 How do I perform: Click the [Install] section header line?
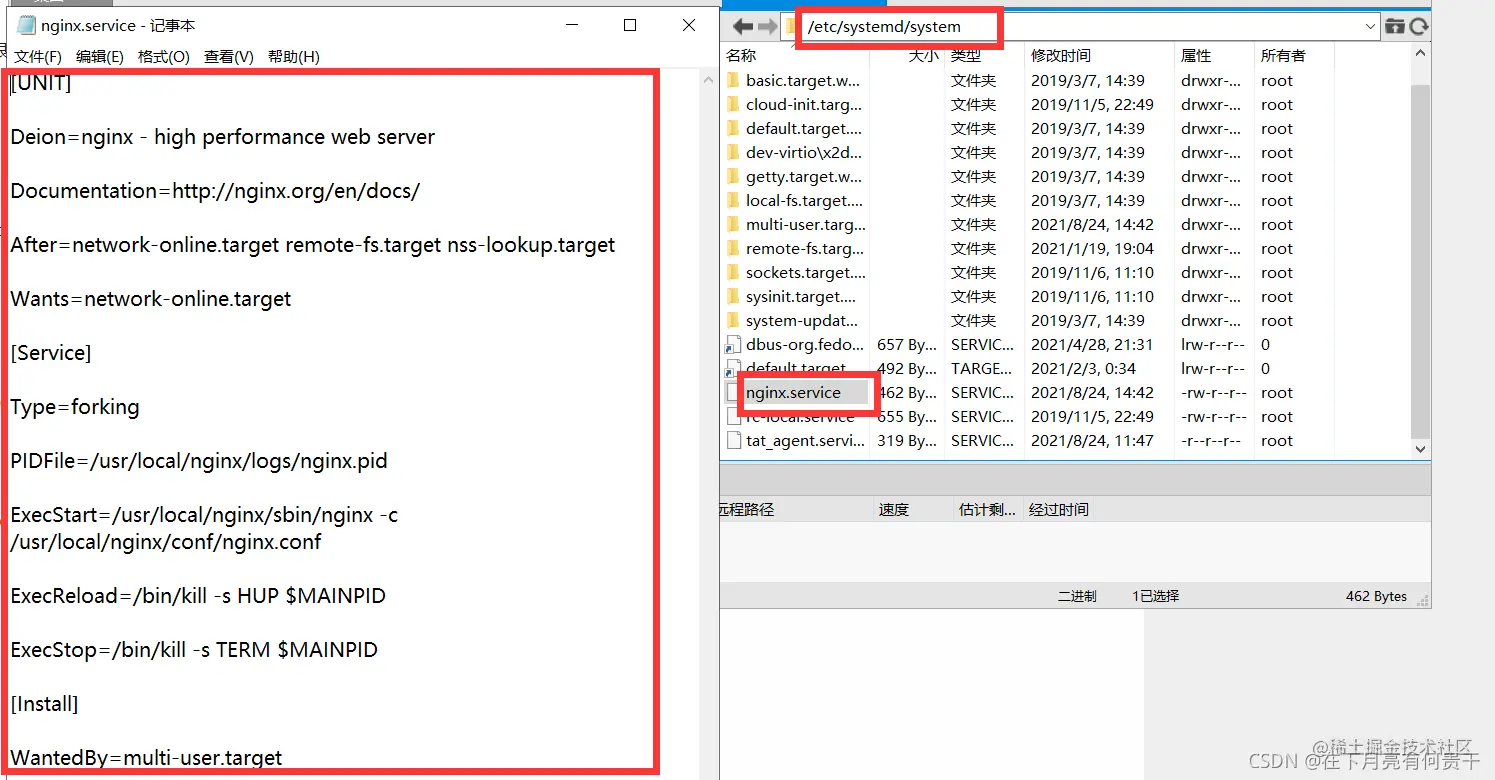[44, 704]
